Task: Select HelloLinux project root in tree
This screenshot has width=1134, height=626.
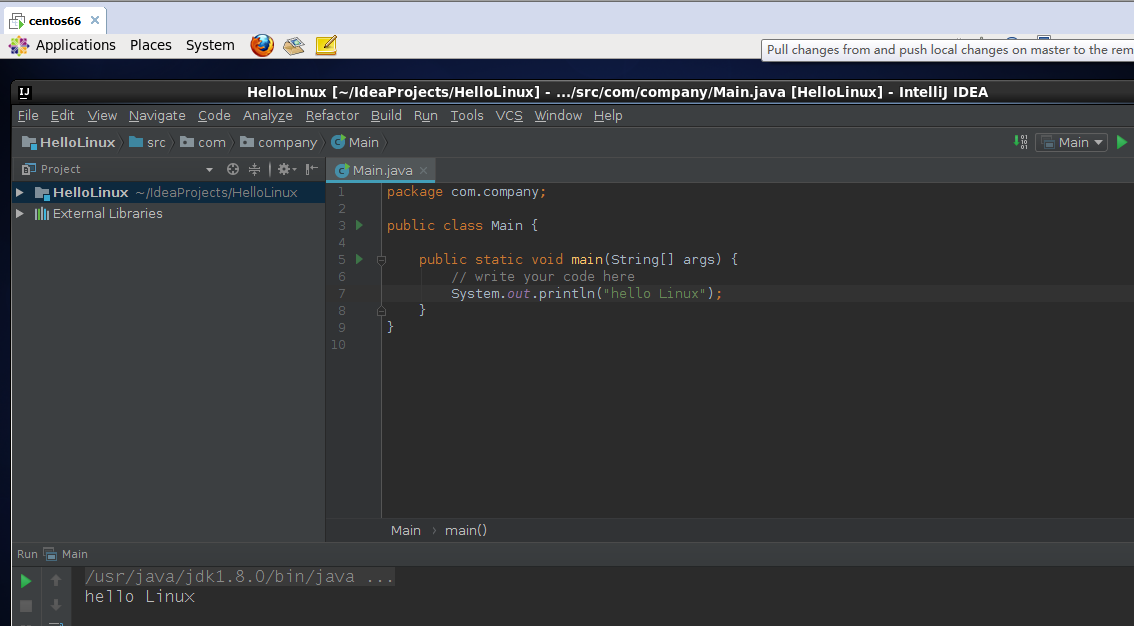Action: pyautogui.click(x=169, y=192)
